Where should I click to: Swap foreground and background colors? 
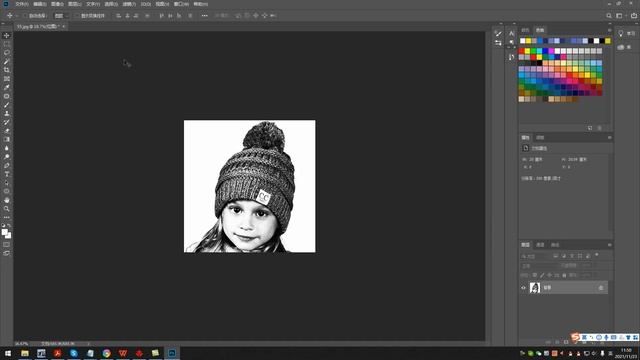click(x=9, y=225)
